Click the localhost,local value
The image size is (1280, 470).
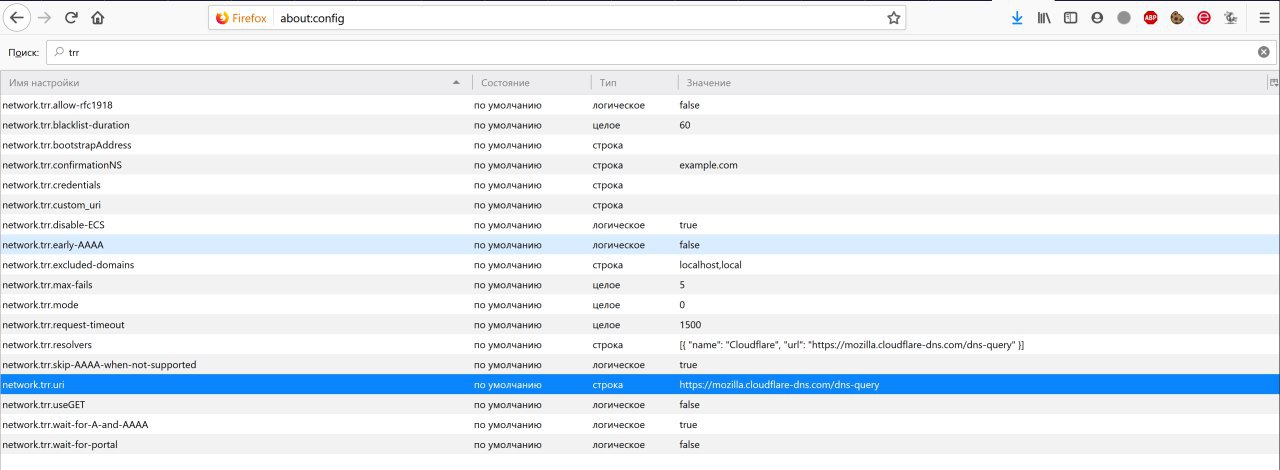(x=710, y=265)
